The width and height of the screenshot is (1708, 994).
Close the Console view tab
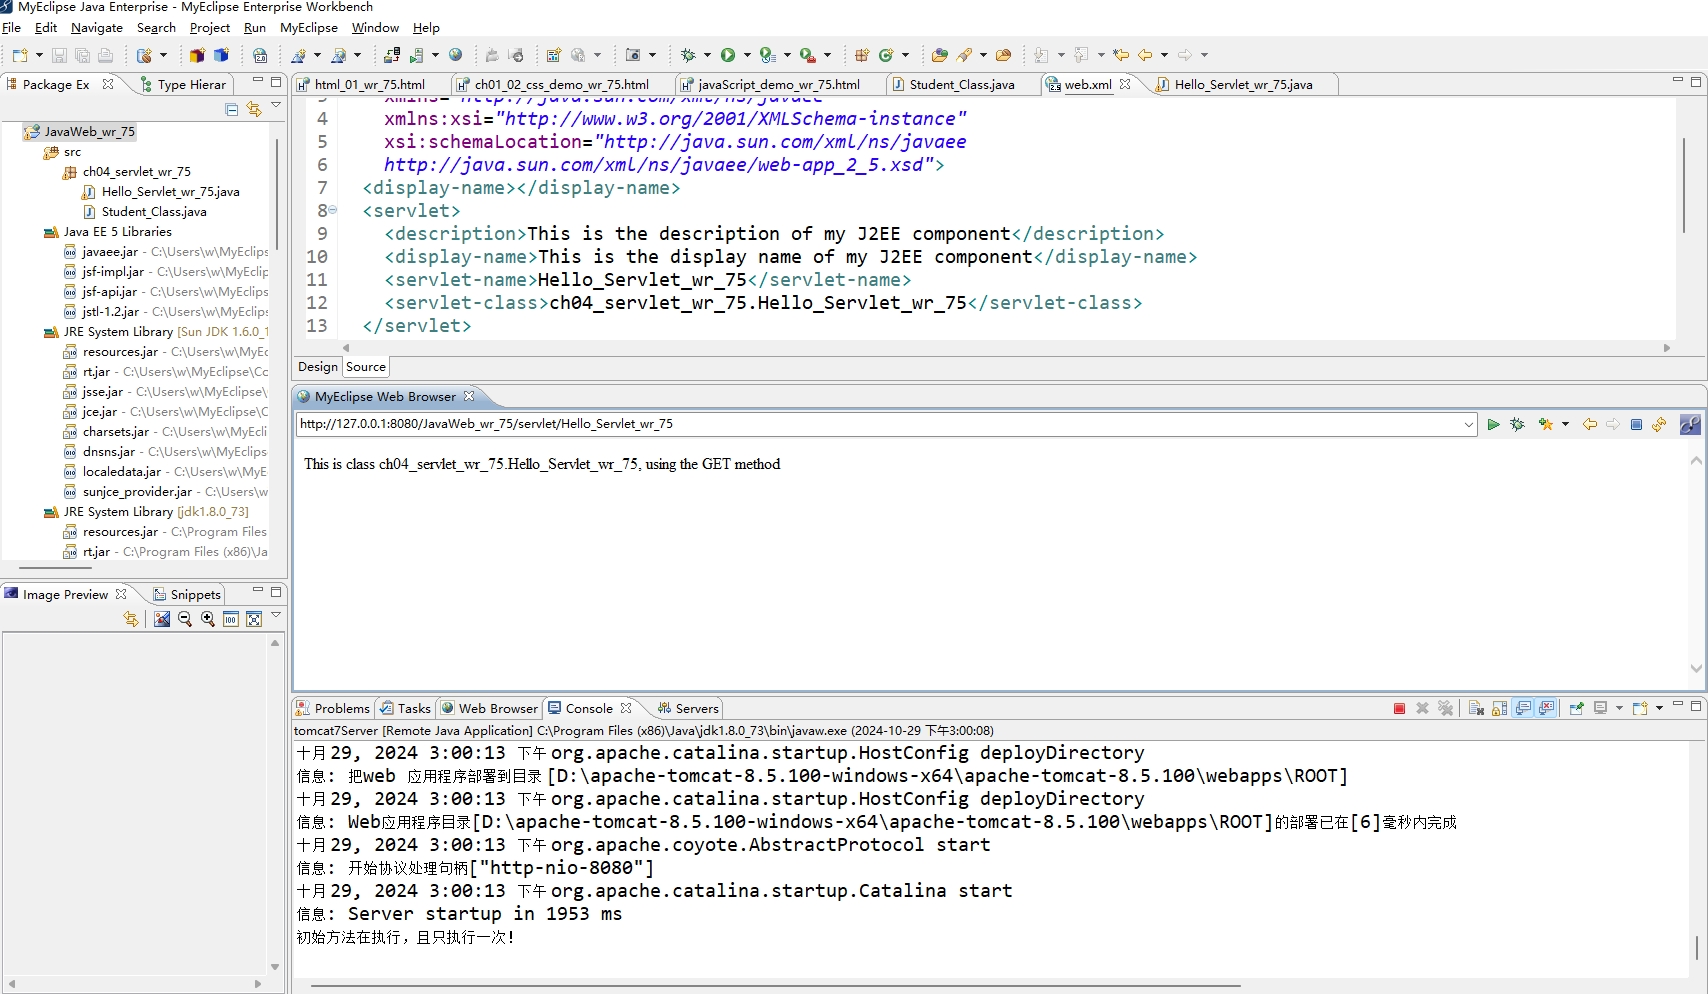point(626,708)
